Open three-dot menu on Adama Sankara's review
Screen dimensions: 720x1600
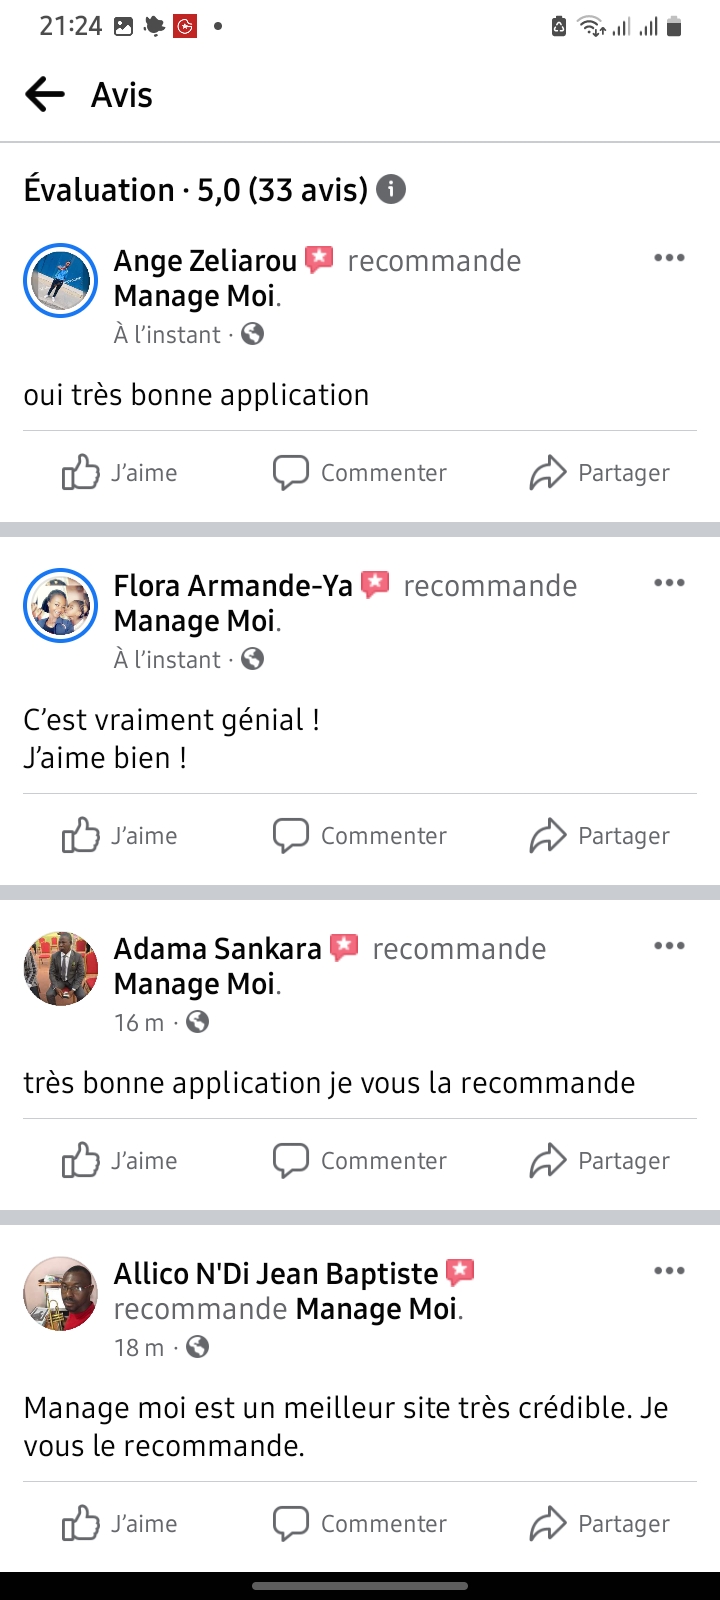[669, 946]
